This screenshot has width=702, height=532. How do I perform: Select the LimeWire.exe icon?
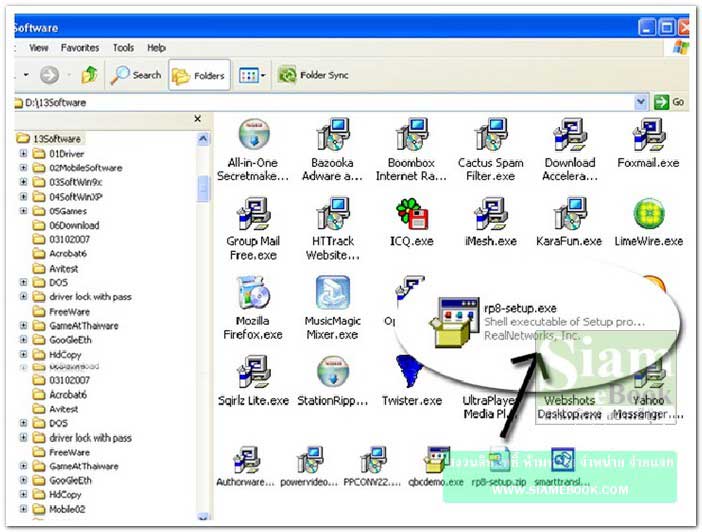pyautogui.click(x=649, y=214)
